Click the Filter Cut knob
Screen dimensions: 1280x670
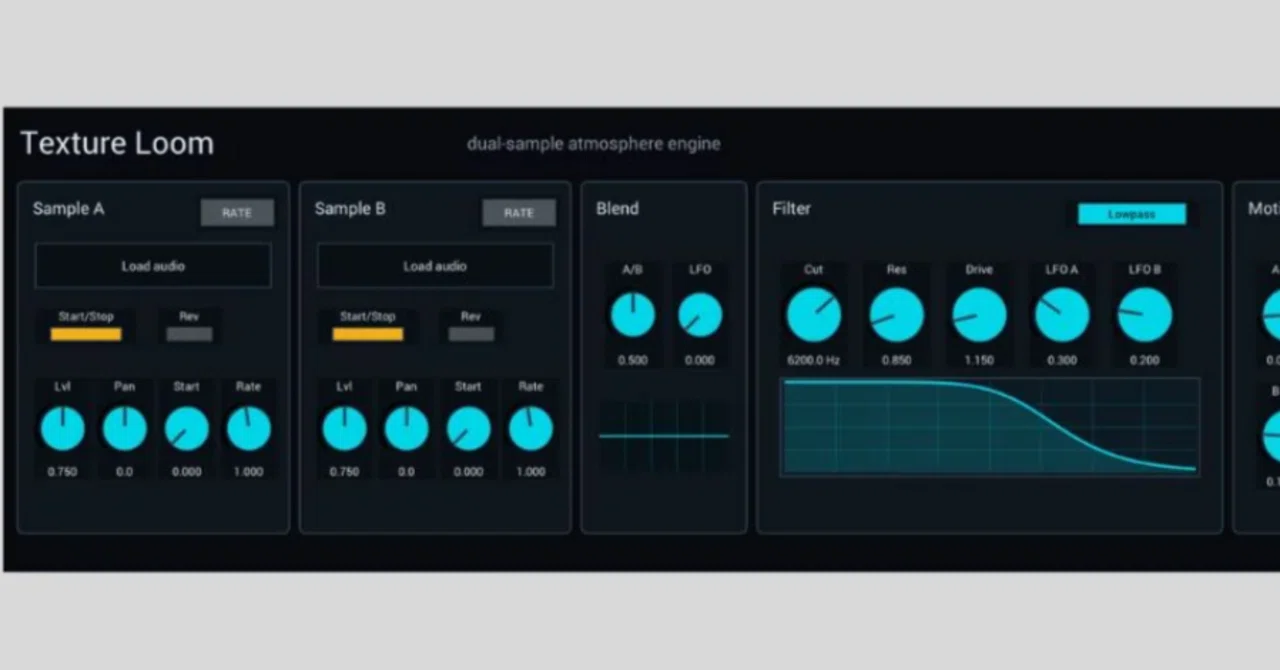tap(814, 315)
